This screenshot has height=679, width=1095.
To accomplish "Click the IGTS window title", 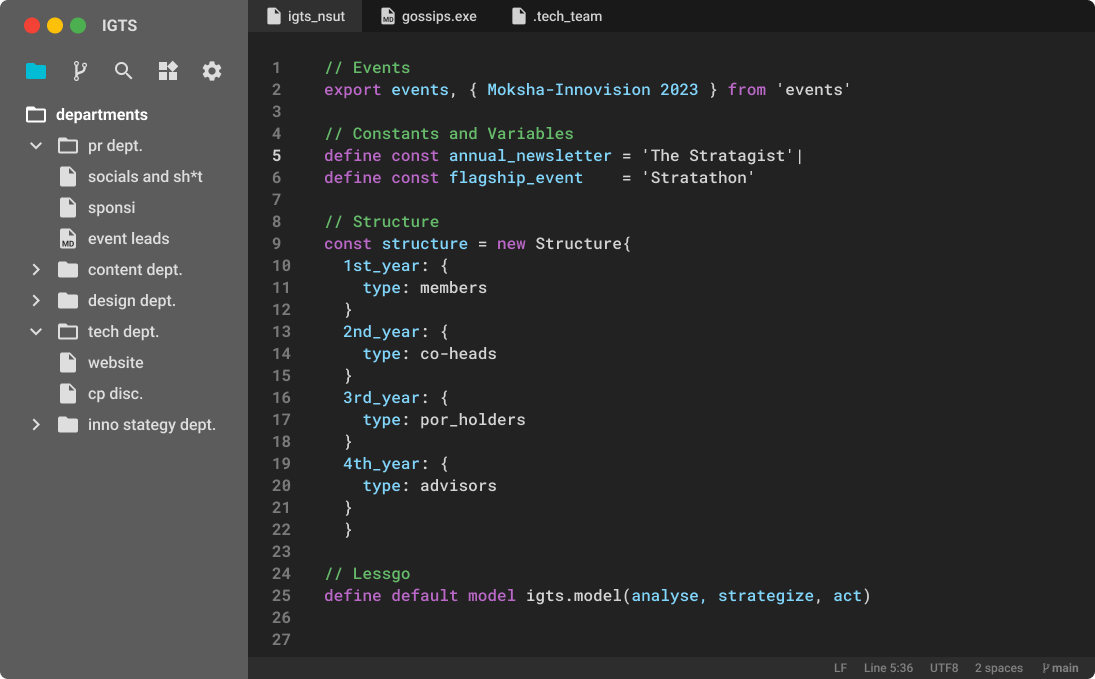I will pyautogui.click(x=119, y=26).
